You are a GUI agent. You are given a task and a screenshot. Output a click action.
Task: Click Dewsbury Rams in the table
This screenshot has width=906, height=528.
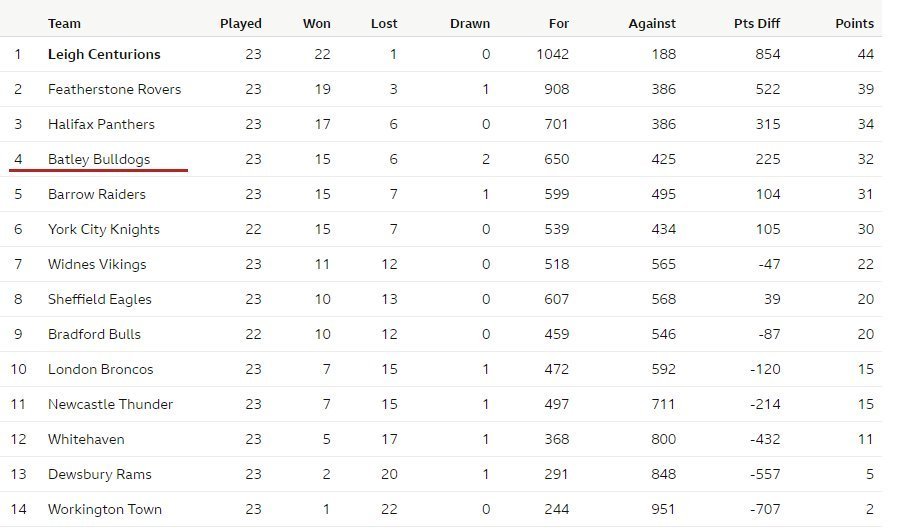click(99, 474)
